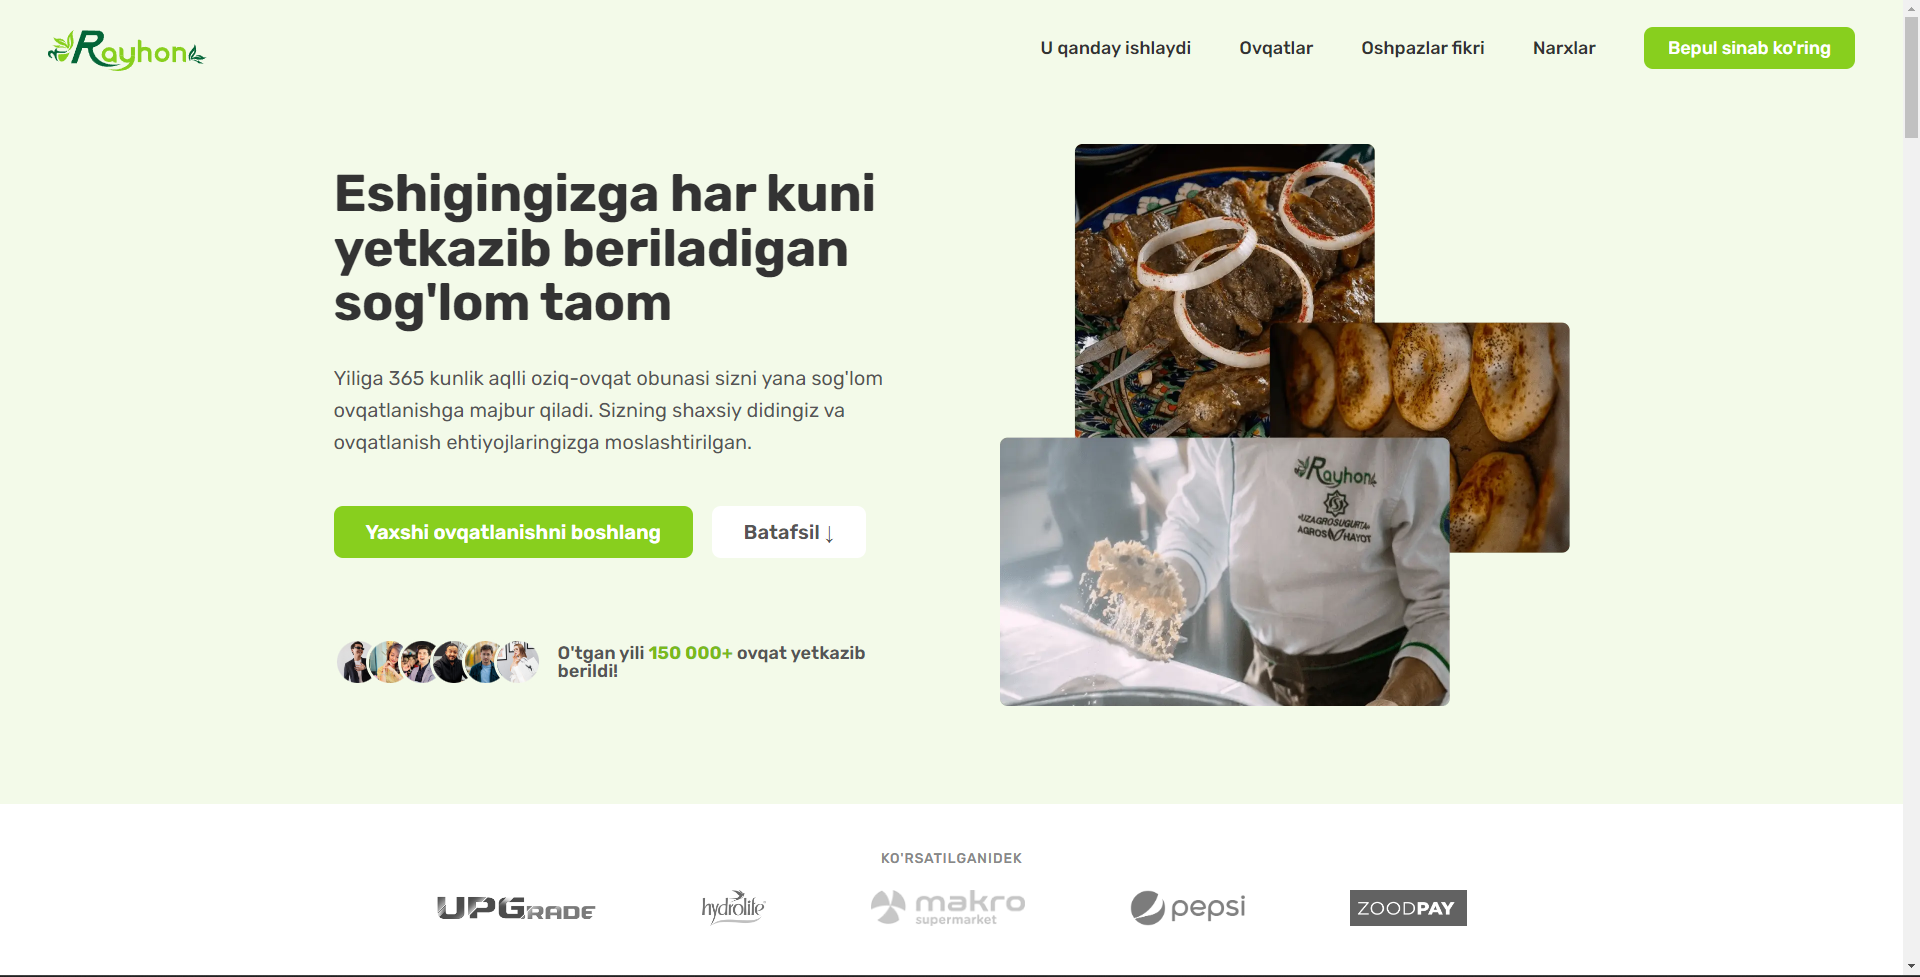Open the U qanday ishlaydi menu item
The width and height of the screenshot is (1920, 977).
(1115, 48)
